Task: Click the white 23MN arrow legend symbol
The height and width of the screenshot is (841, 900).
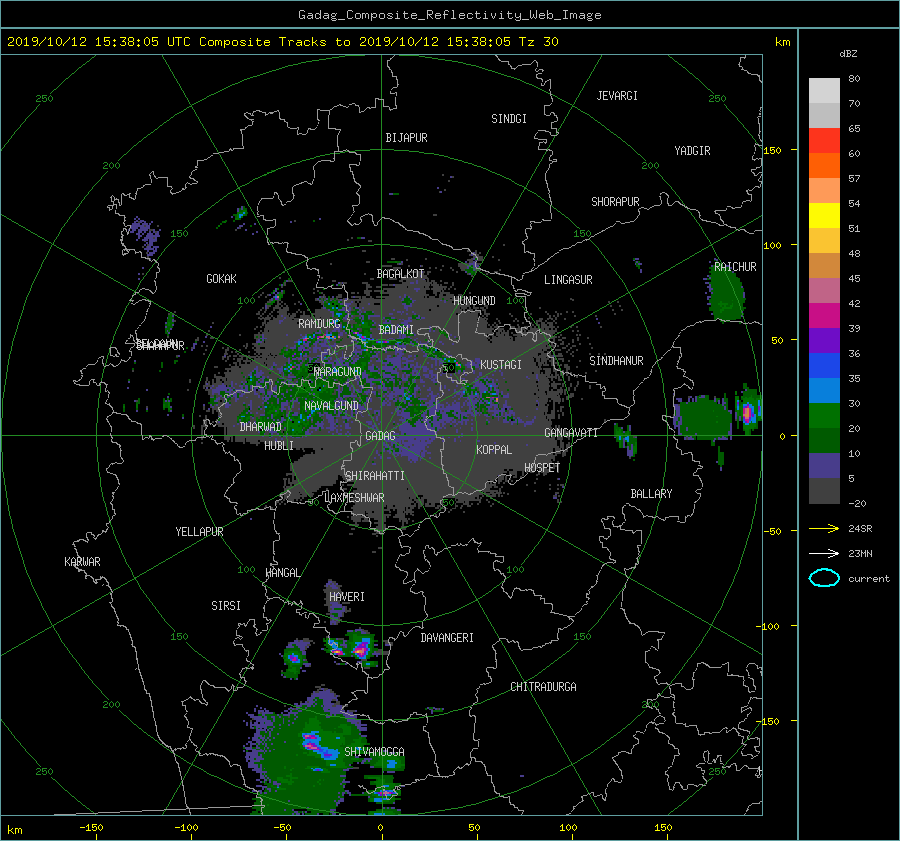Action: click(824, 553)
